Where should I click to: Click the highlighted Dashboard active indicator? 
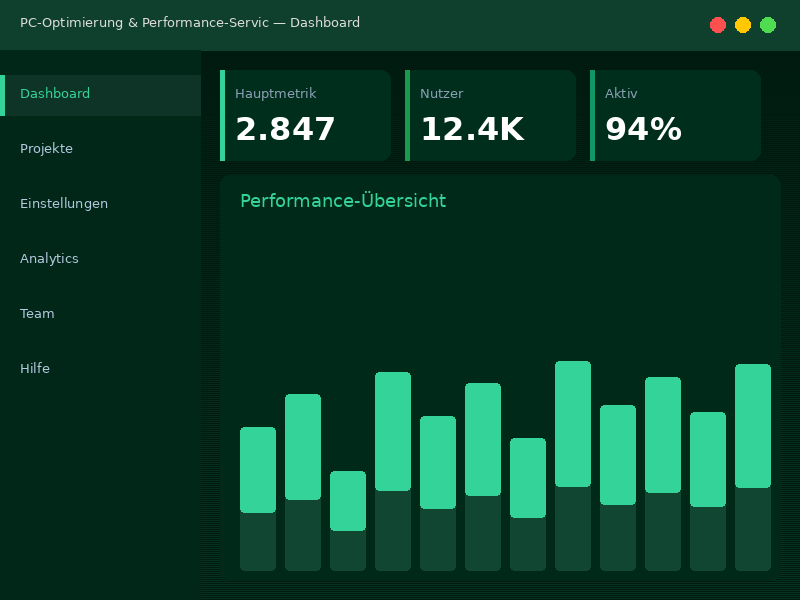[x=3, y=93]
